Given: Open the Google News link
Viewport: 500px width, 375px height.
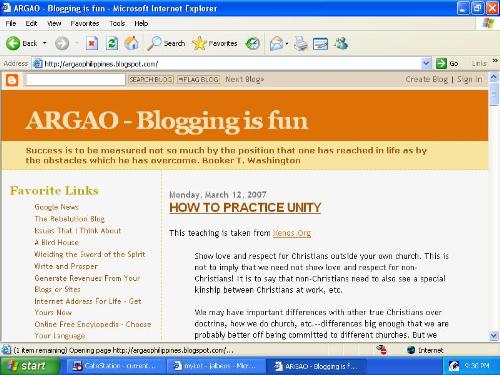Looking at the screenshot, I should 56,207.
